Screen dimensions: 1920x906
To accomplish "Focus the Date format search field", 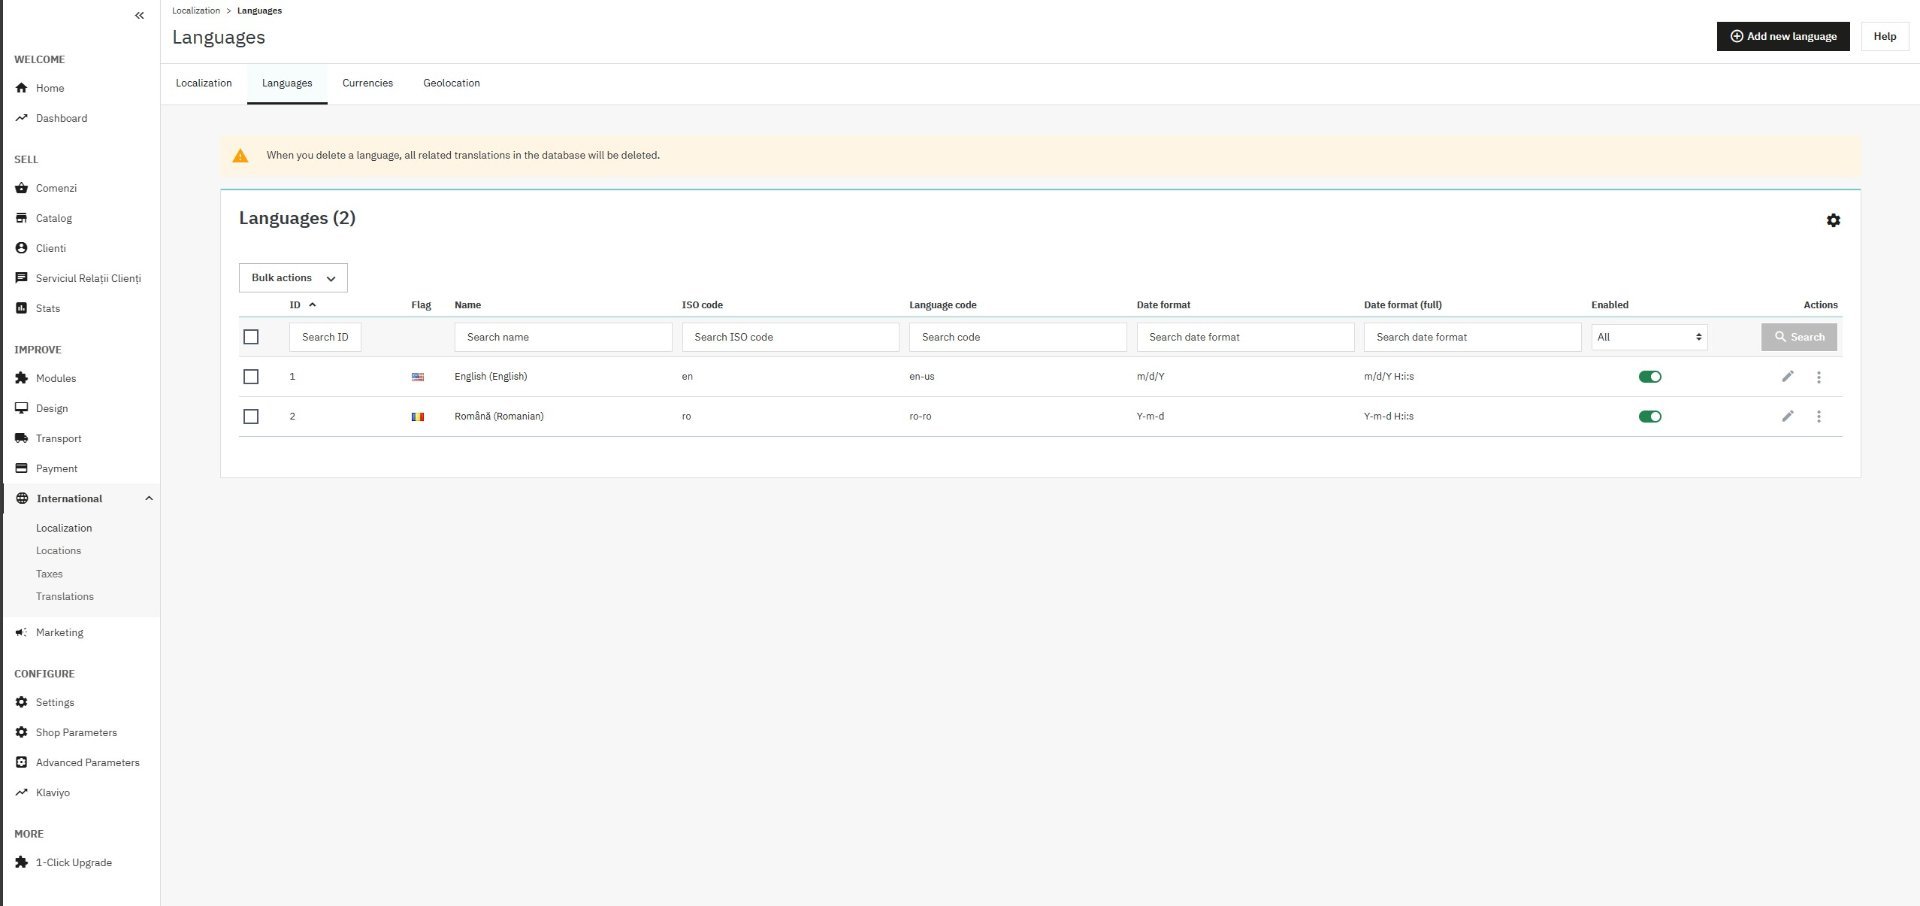I will pyautogui.click(x=1245, y=337).
